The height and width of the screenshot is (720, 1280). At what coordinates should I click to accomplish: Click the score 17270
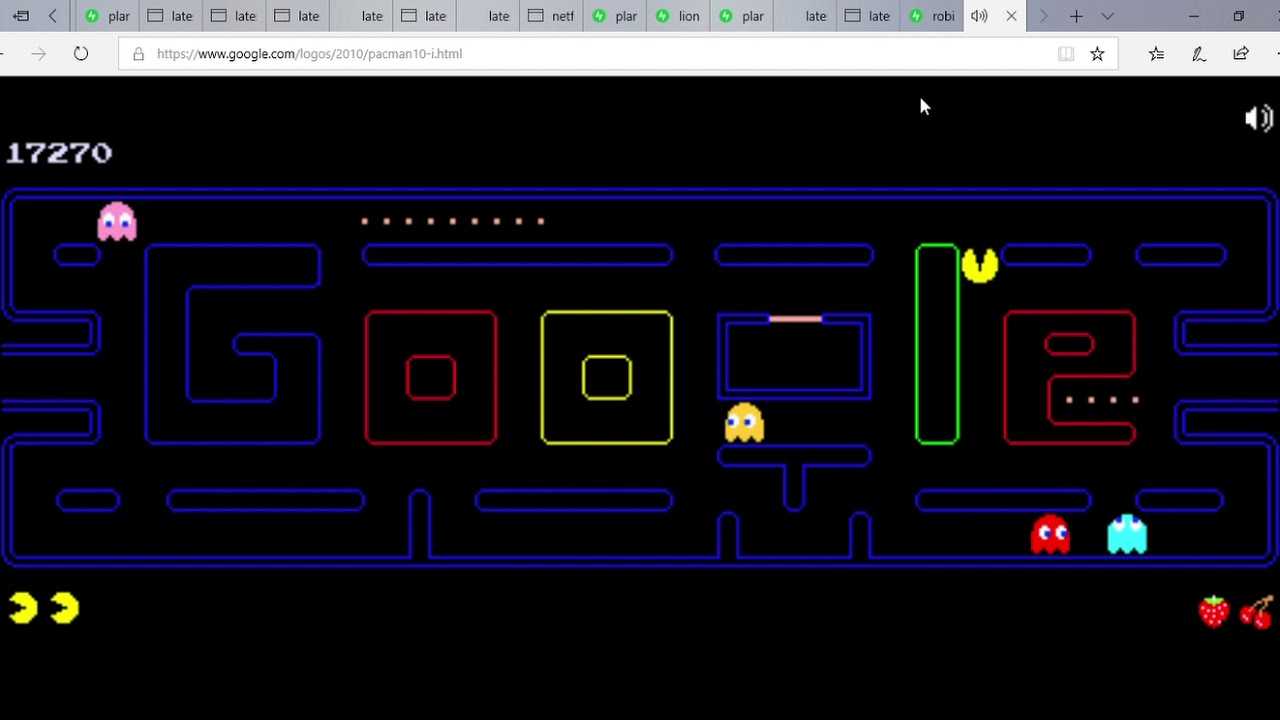[59, 153]
